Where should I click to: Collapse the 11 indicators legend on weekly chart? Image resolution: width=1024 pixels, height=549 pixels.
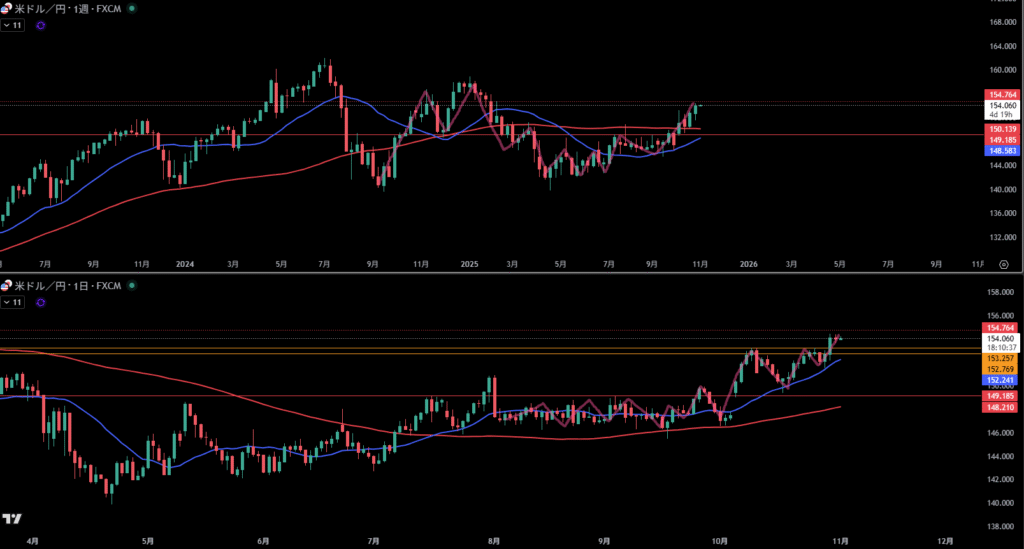click(x=13, y=24)
